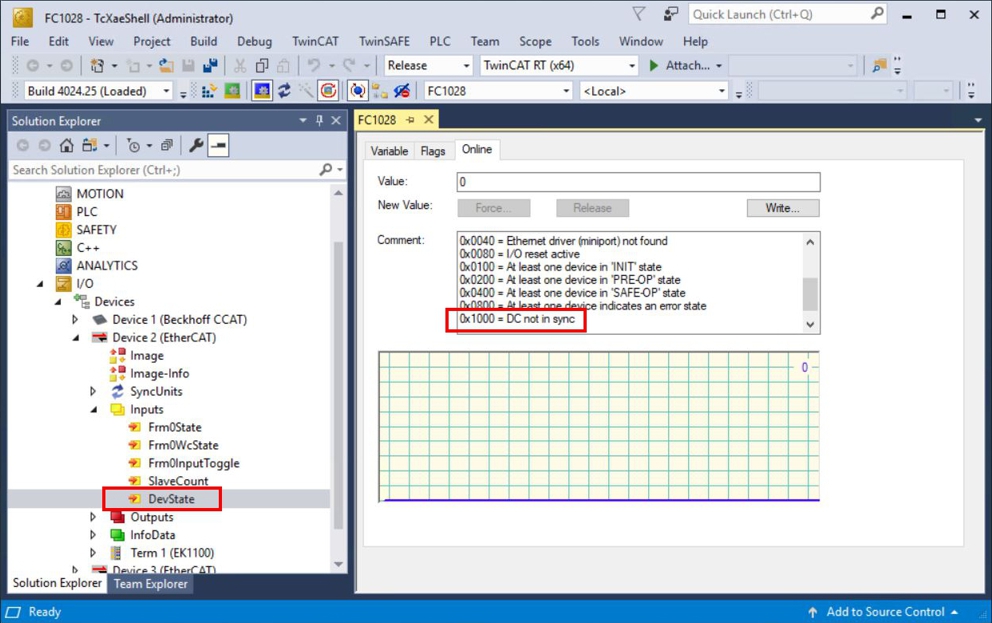Click the Comment box vertical scrollbar thumb
The image size is (992, 623).
pos(810,294)
